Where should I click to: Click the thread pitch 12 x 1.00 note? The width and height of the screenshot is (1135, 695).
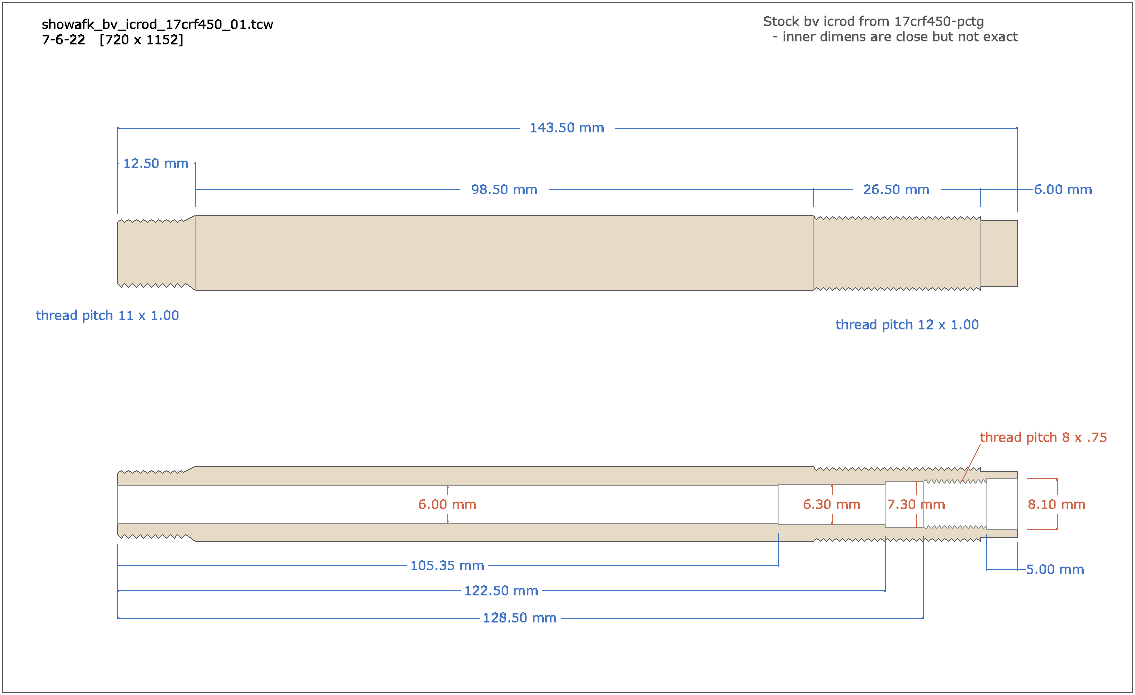point(907,325)
